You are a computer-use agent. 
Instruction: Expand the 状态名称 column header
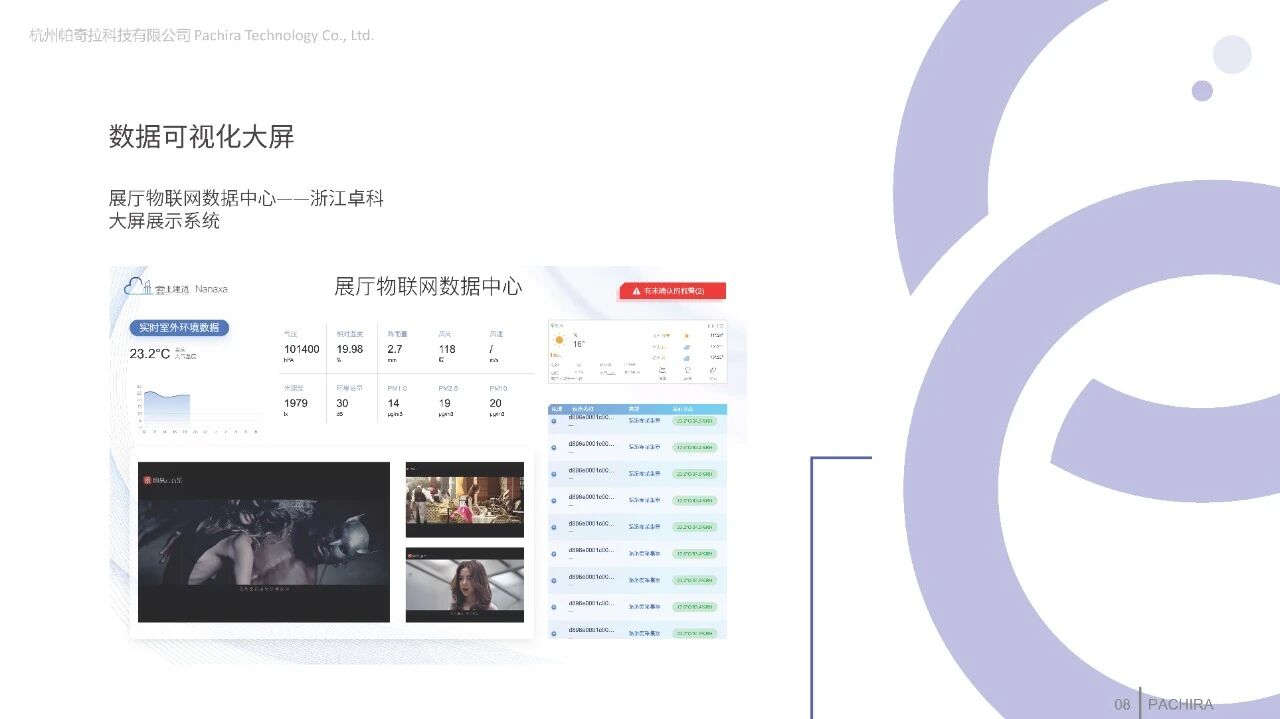(x=585, y=408)
